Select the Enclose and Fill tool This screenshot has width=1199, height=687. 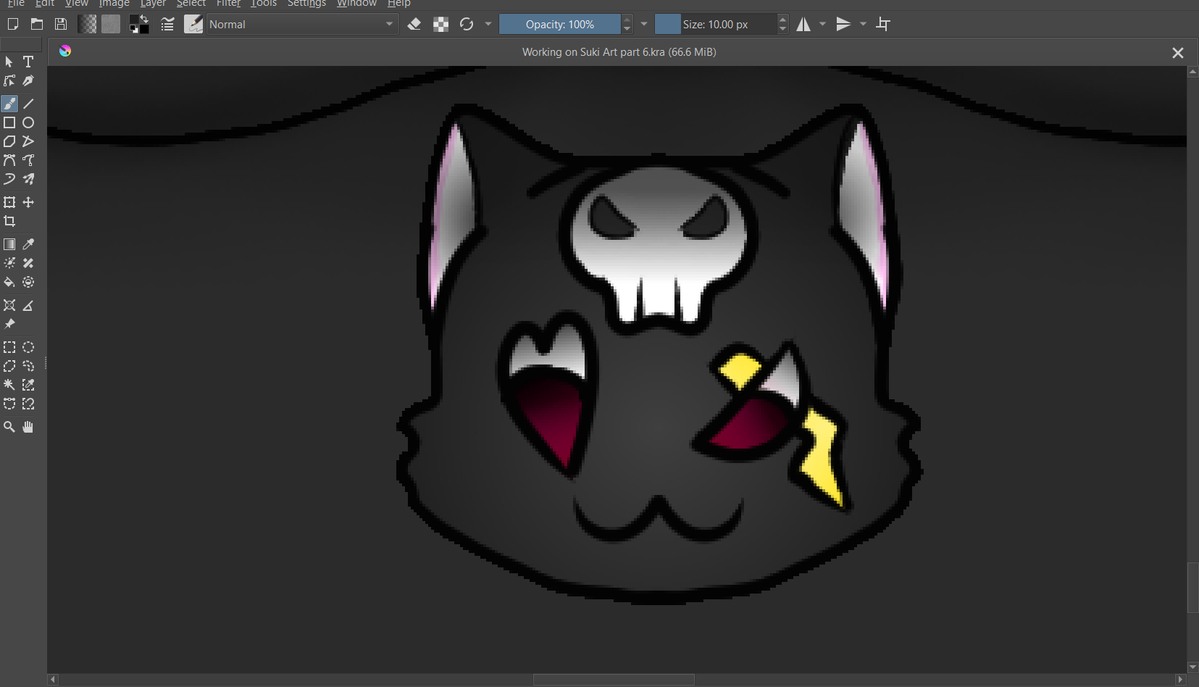pos(28,282)
